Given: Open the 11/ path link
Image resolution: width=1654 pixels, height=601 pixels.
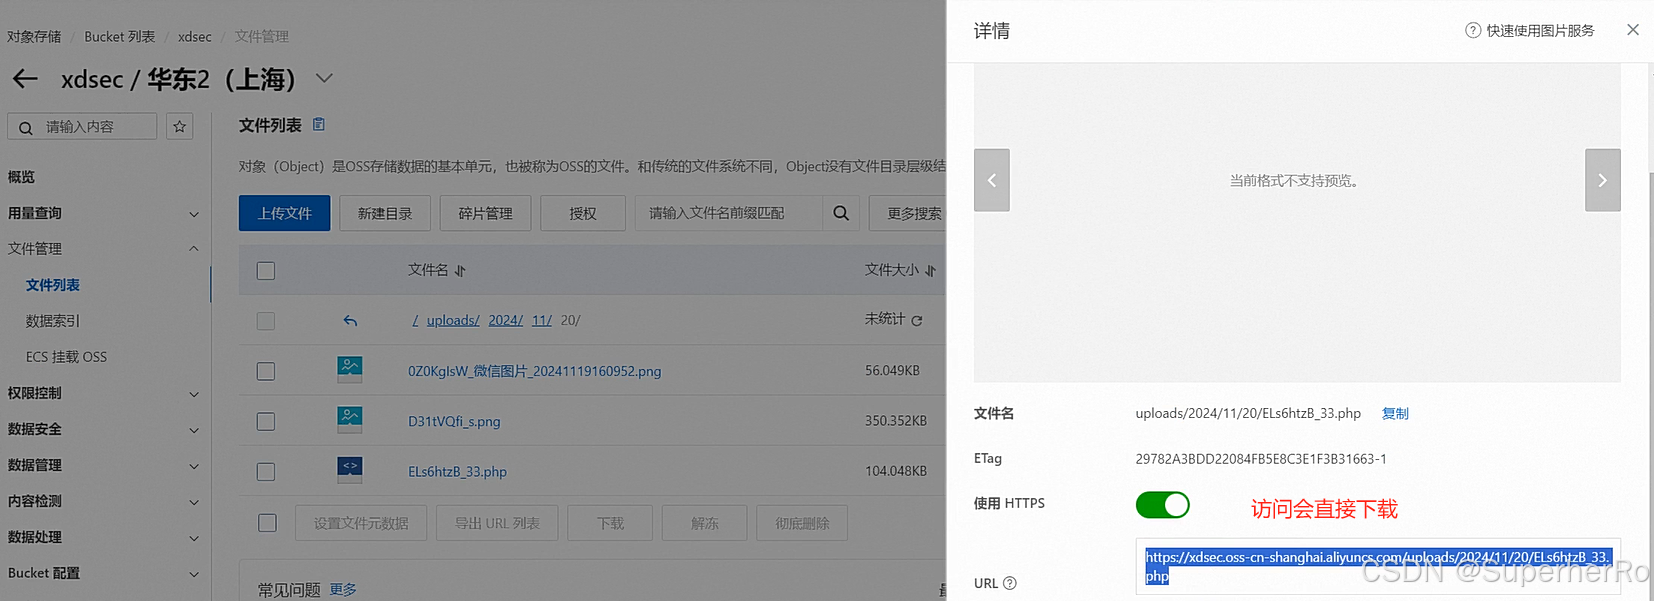Looking at the screenshot, I should pyautogui.click(x=542, y=320).
